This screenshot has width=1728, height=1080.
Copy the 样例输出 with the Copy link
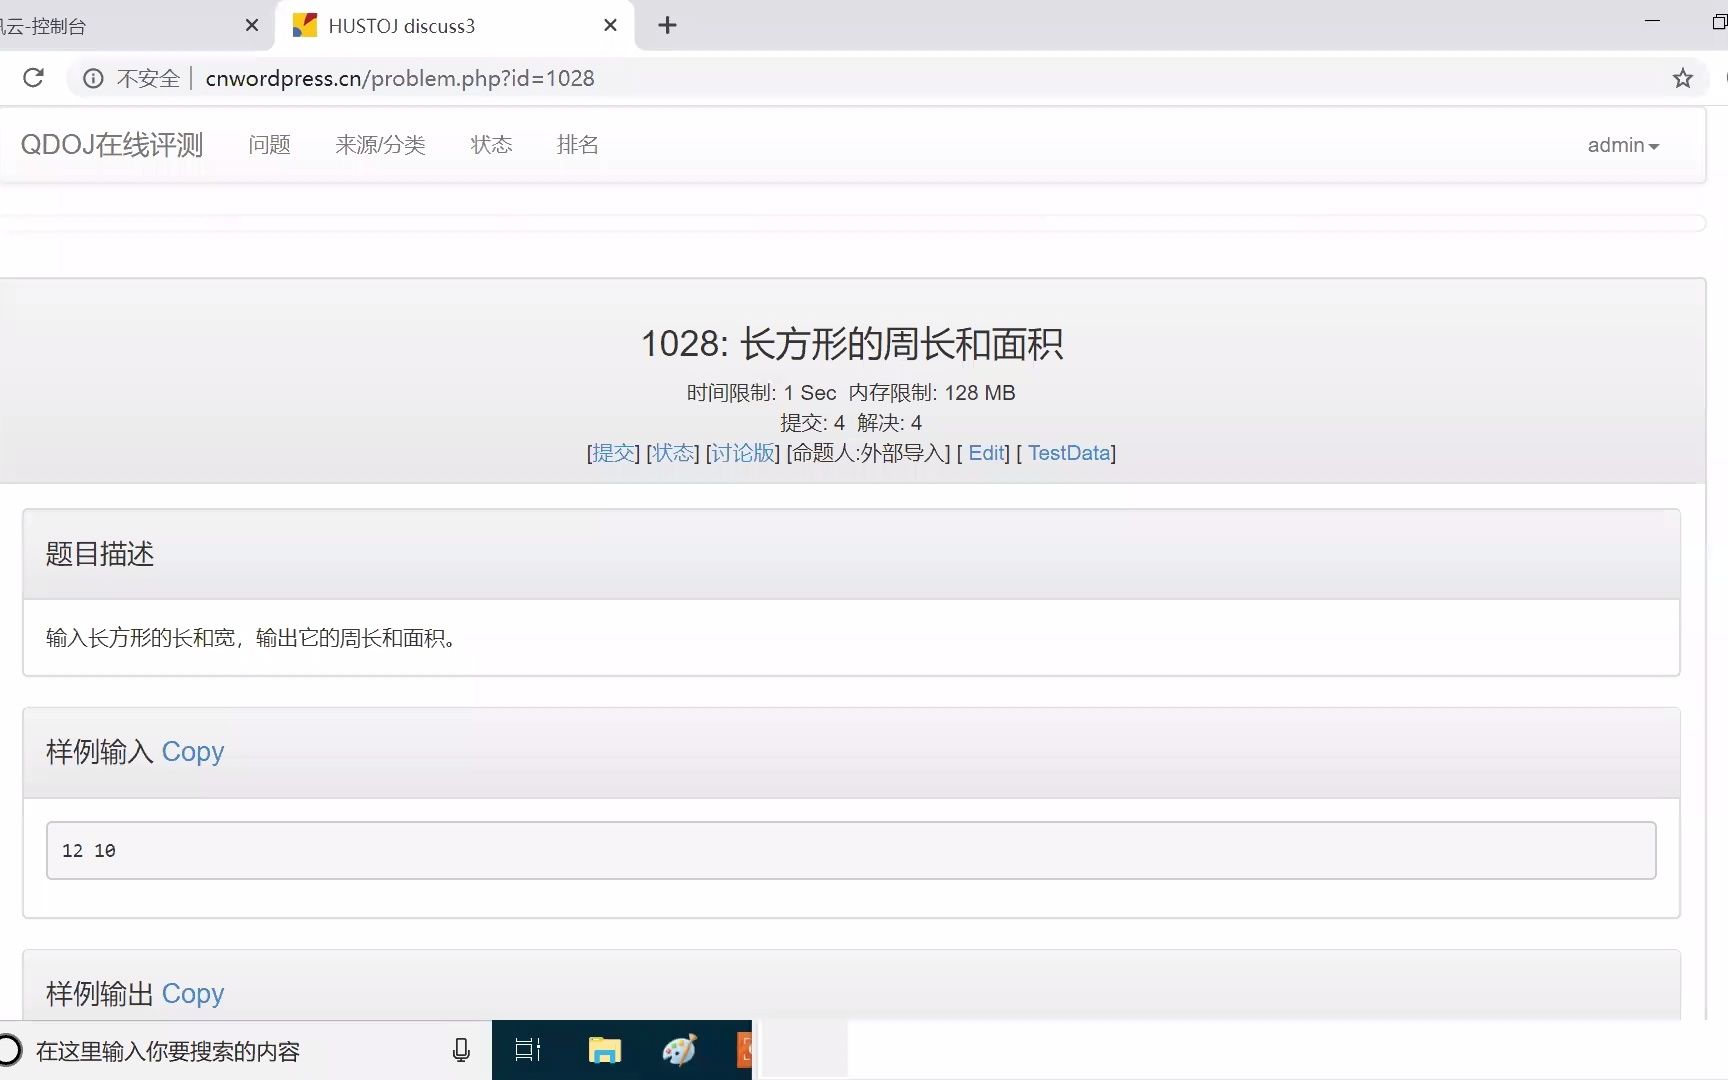pos(193,994)
